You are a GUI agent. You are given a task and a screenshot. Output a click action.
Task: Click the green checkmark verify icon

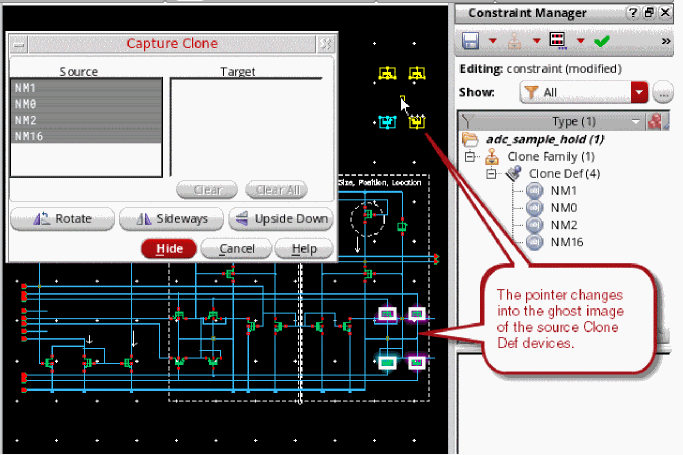(601, 41)
